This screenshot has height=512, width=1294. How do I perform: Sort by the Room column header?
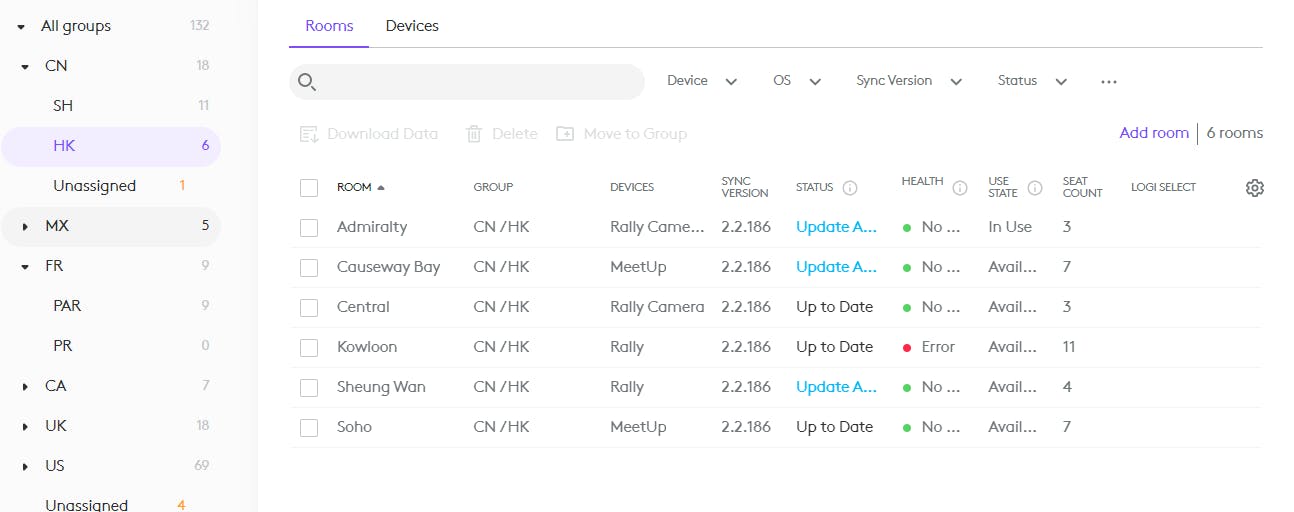click(355, 187)
